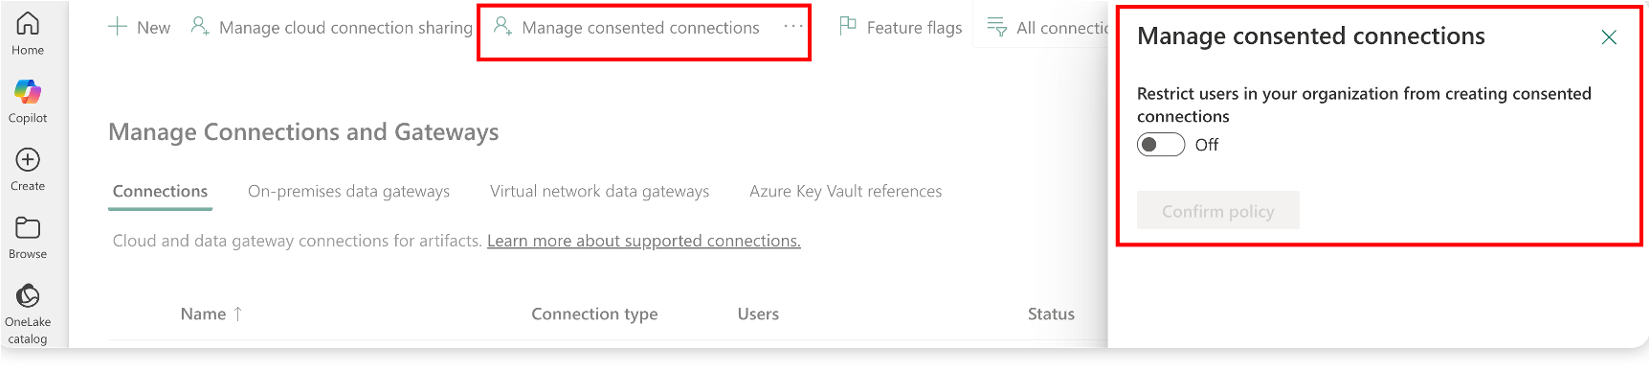Switch to Virtual network data gateways tab

click(x=600, y=191)
